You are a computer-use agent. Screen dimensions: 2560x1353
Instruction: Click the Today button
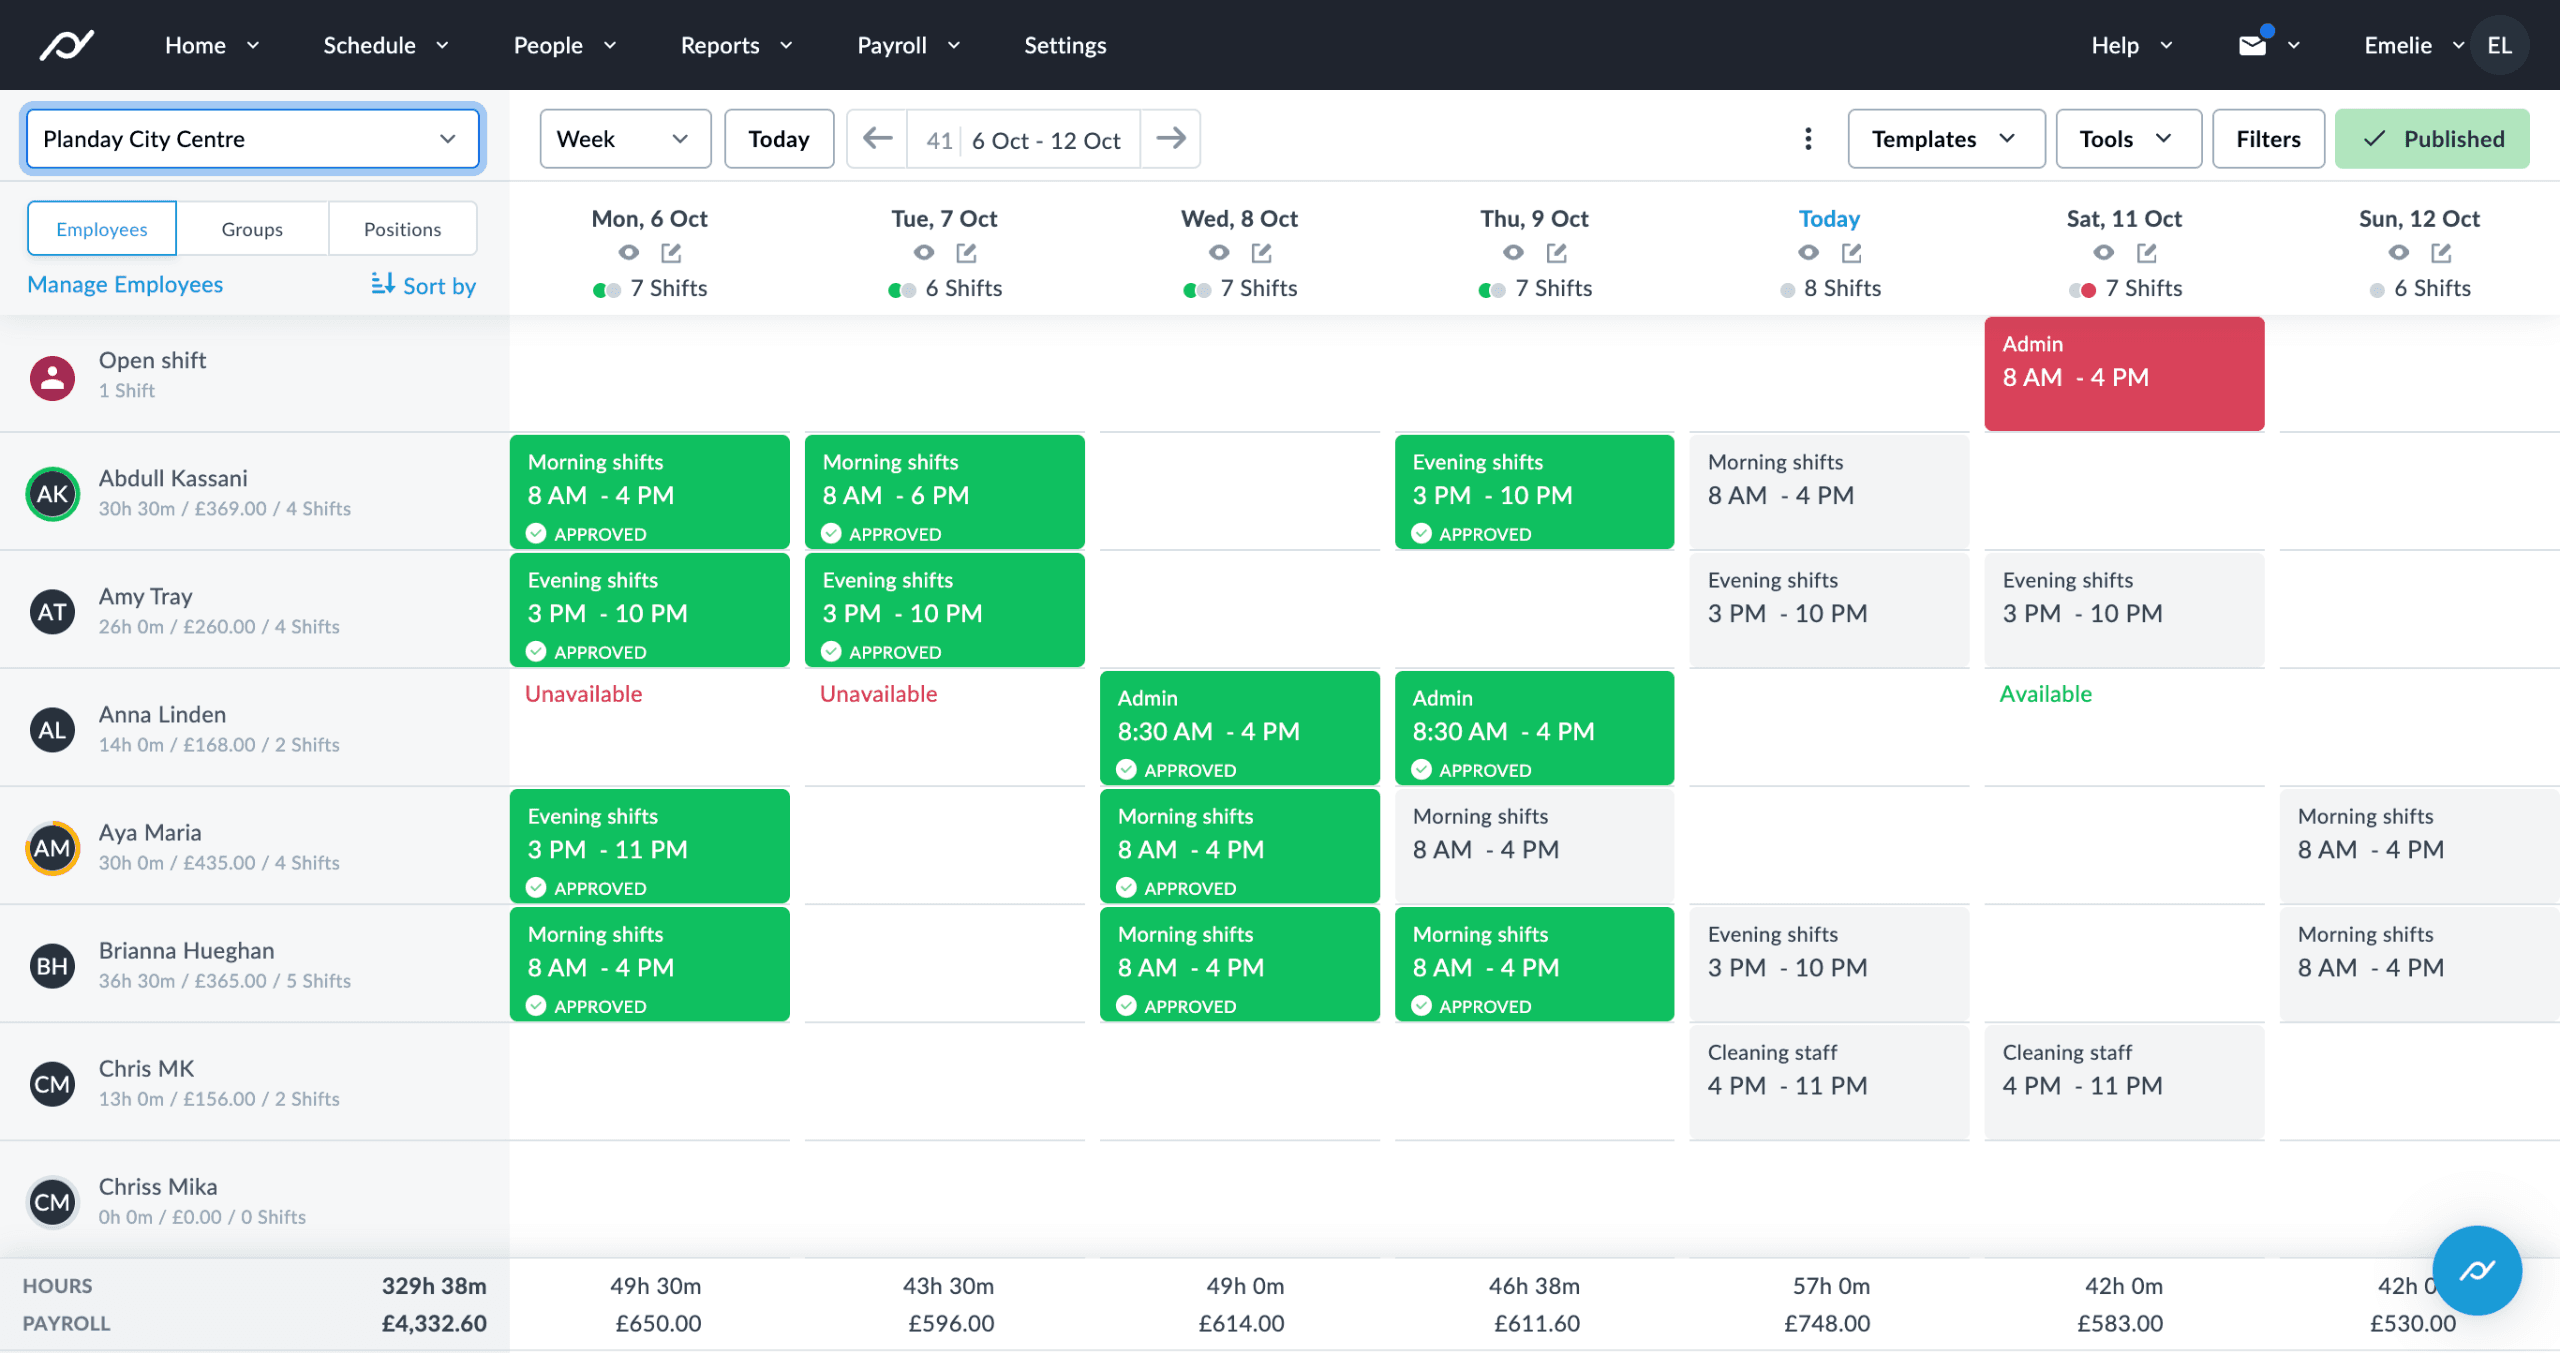[779, 139]
